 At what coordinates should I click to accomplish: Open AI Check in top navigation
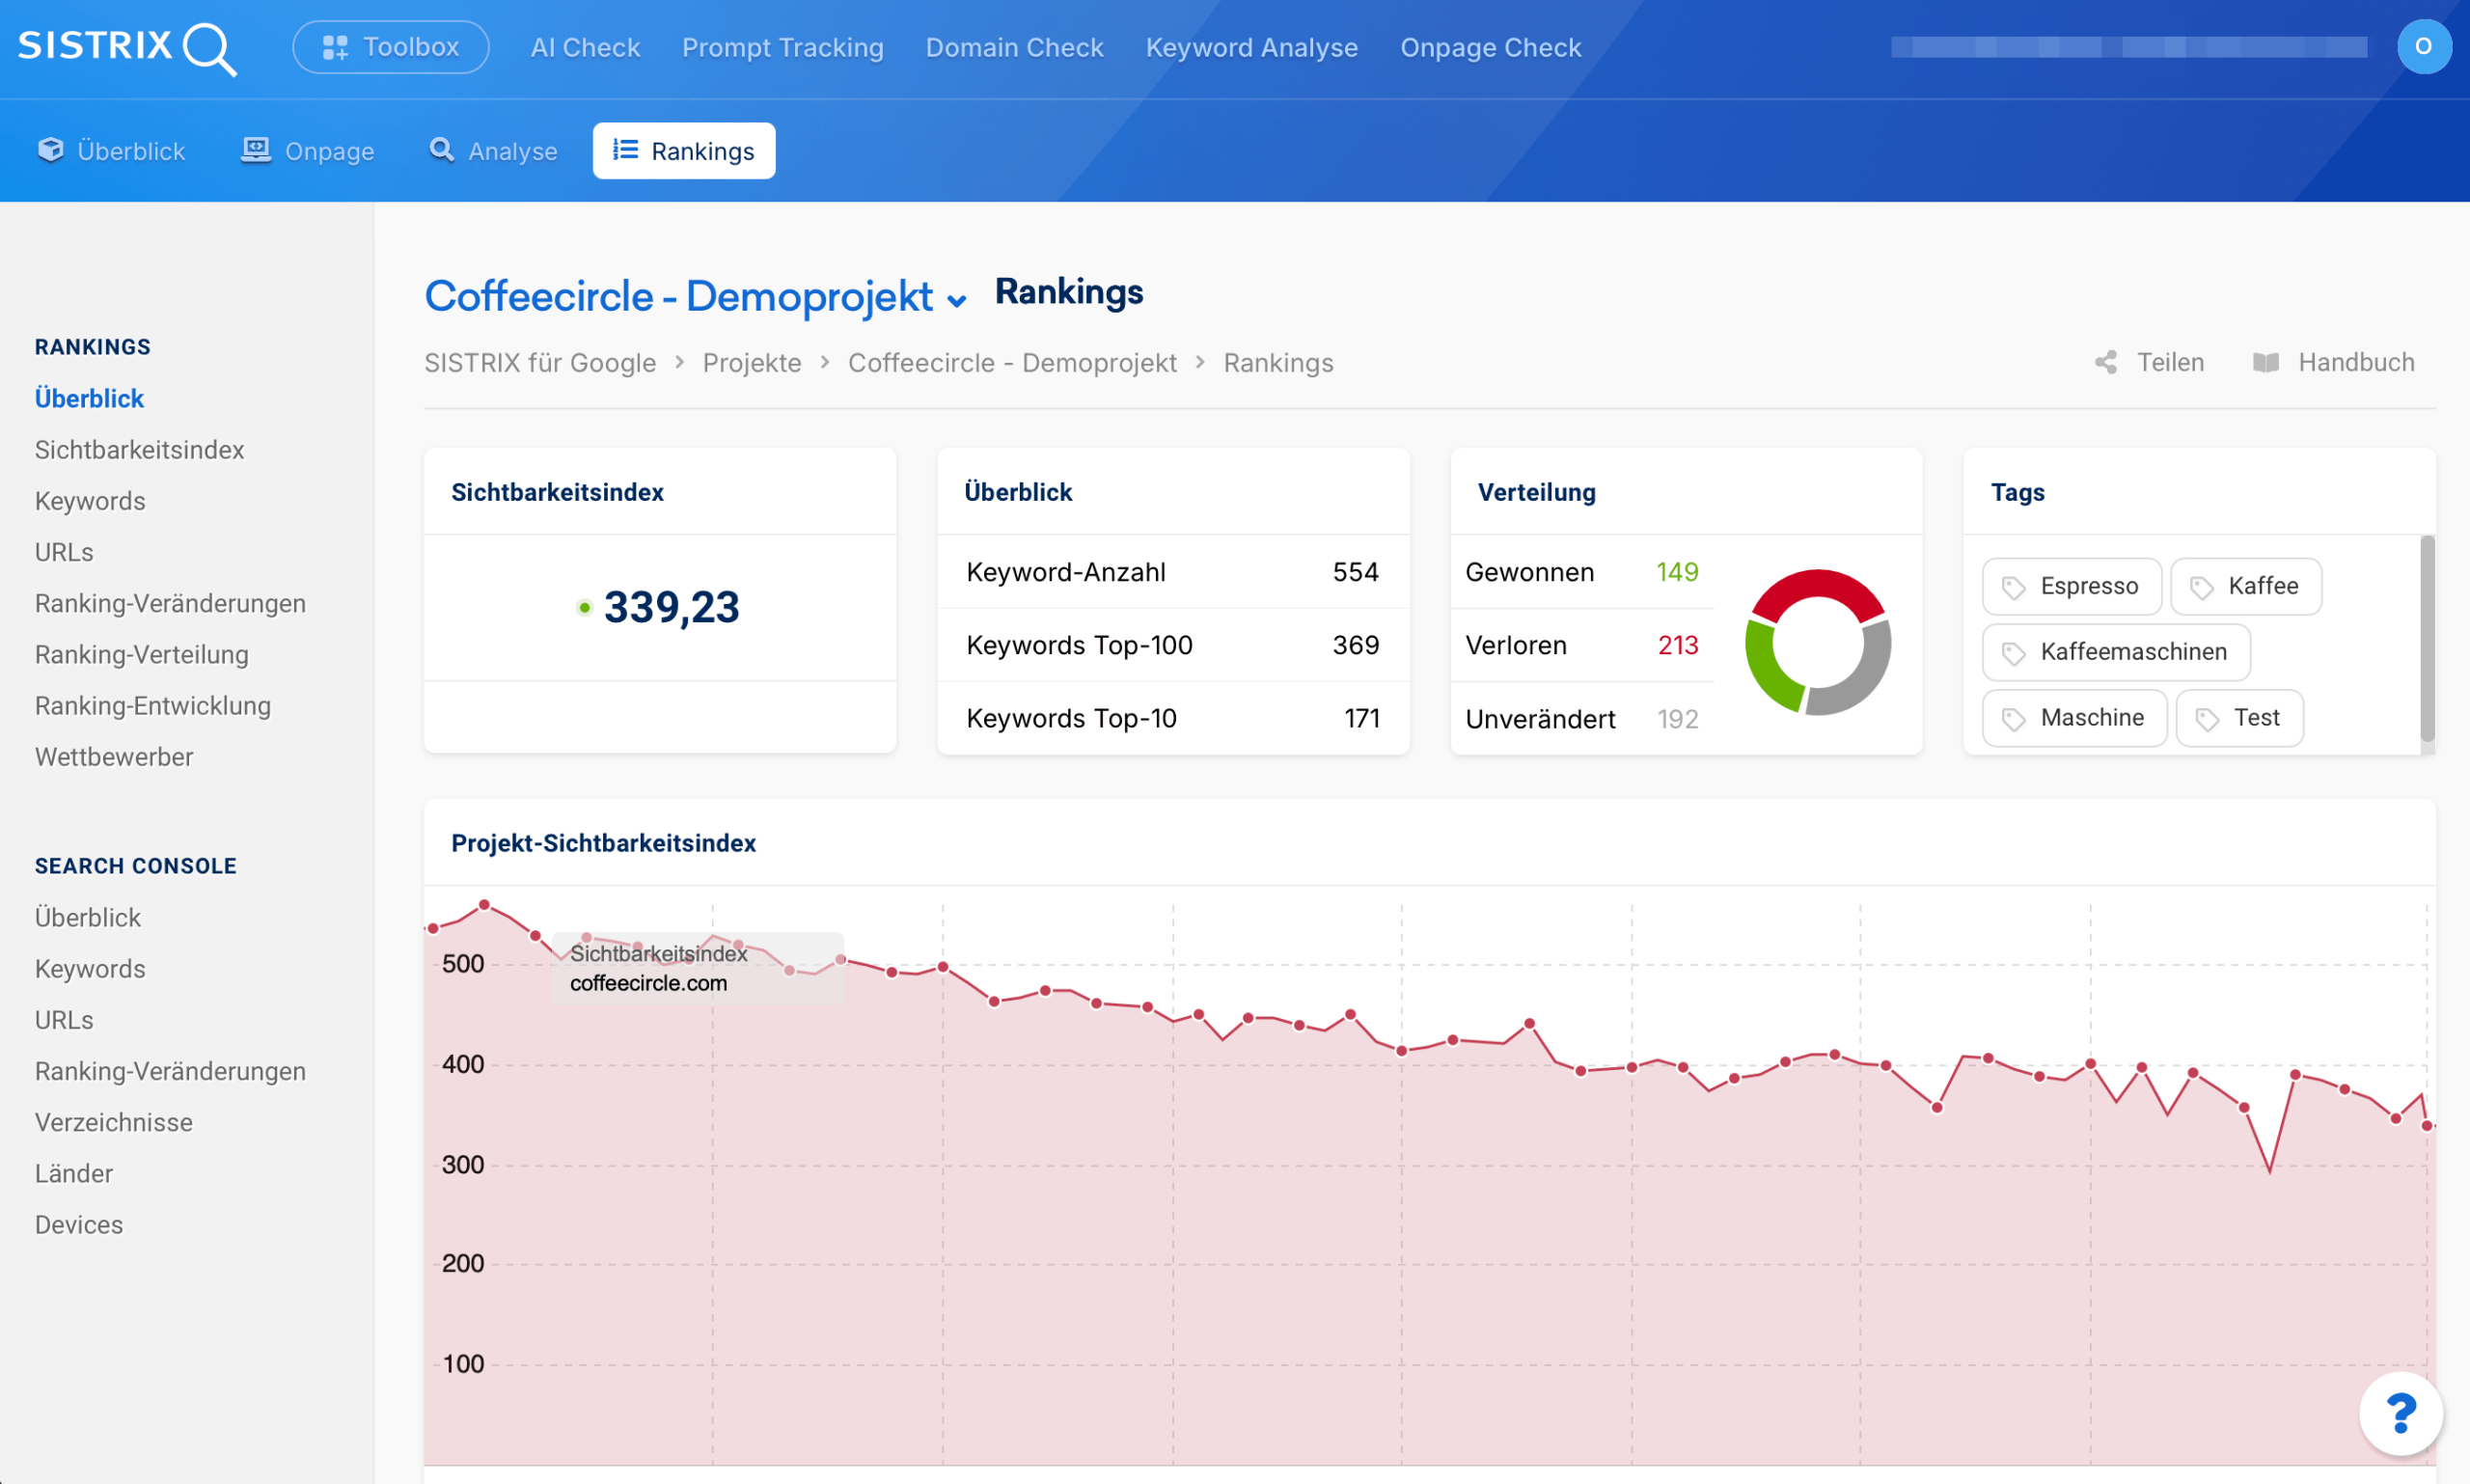click(x=585, y=47)
